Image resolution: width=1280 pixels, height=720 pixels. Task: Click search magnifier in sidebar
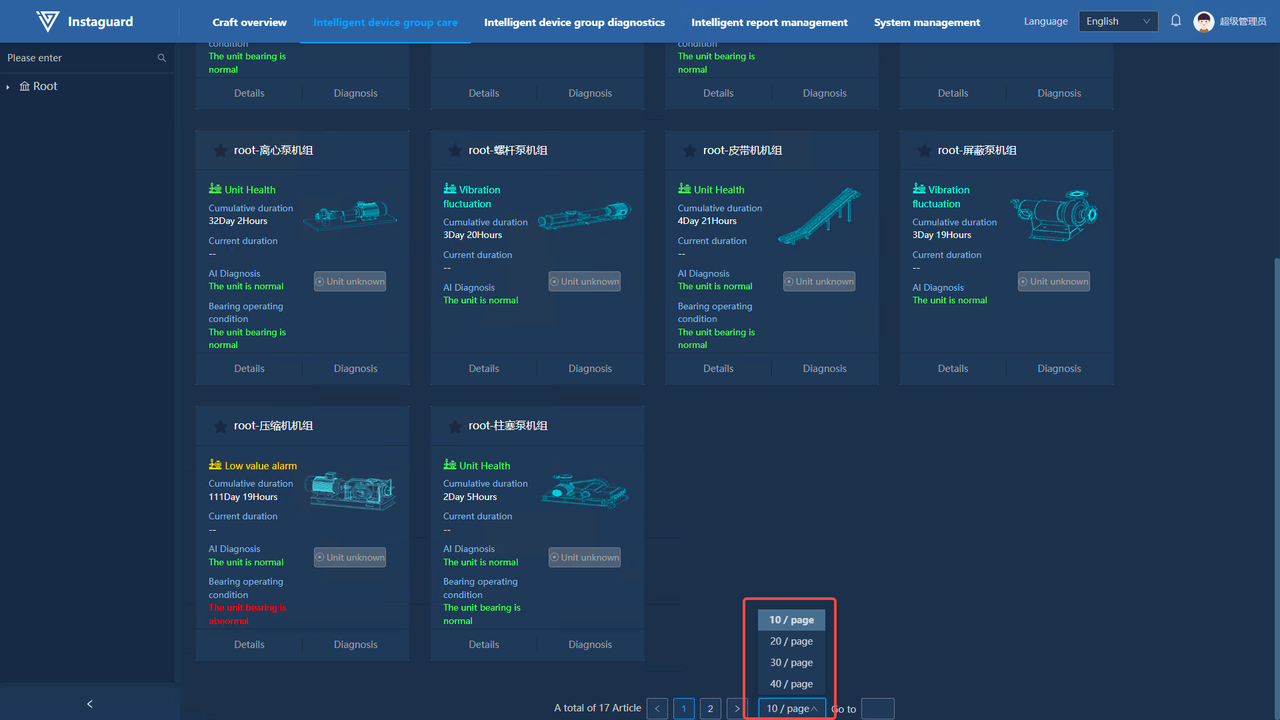pos(162,58)
